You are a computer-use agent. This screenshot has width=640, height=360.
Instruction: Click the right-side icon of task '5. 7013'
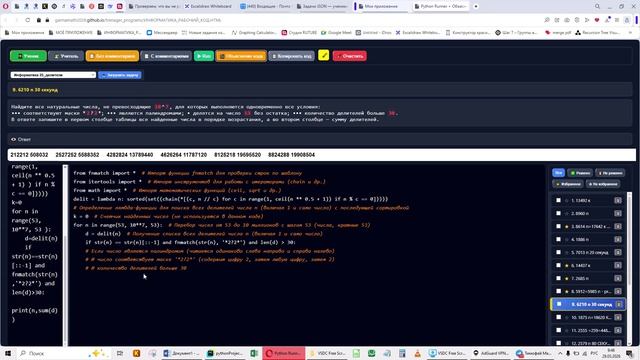pyautogui.click(x=618, y=252)
